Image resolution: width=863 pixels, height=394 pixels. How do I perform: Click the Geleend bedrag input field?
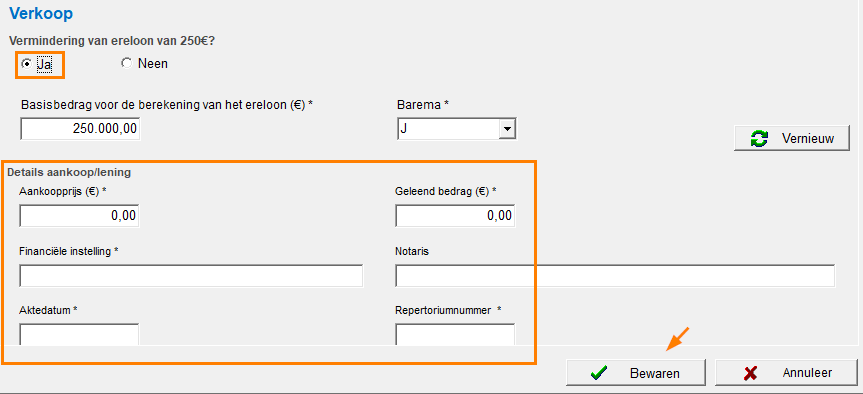pos(455,216)
